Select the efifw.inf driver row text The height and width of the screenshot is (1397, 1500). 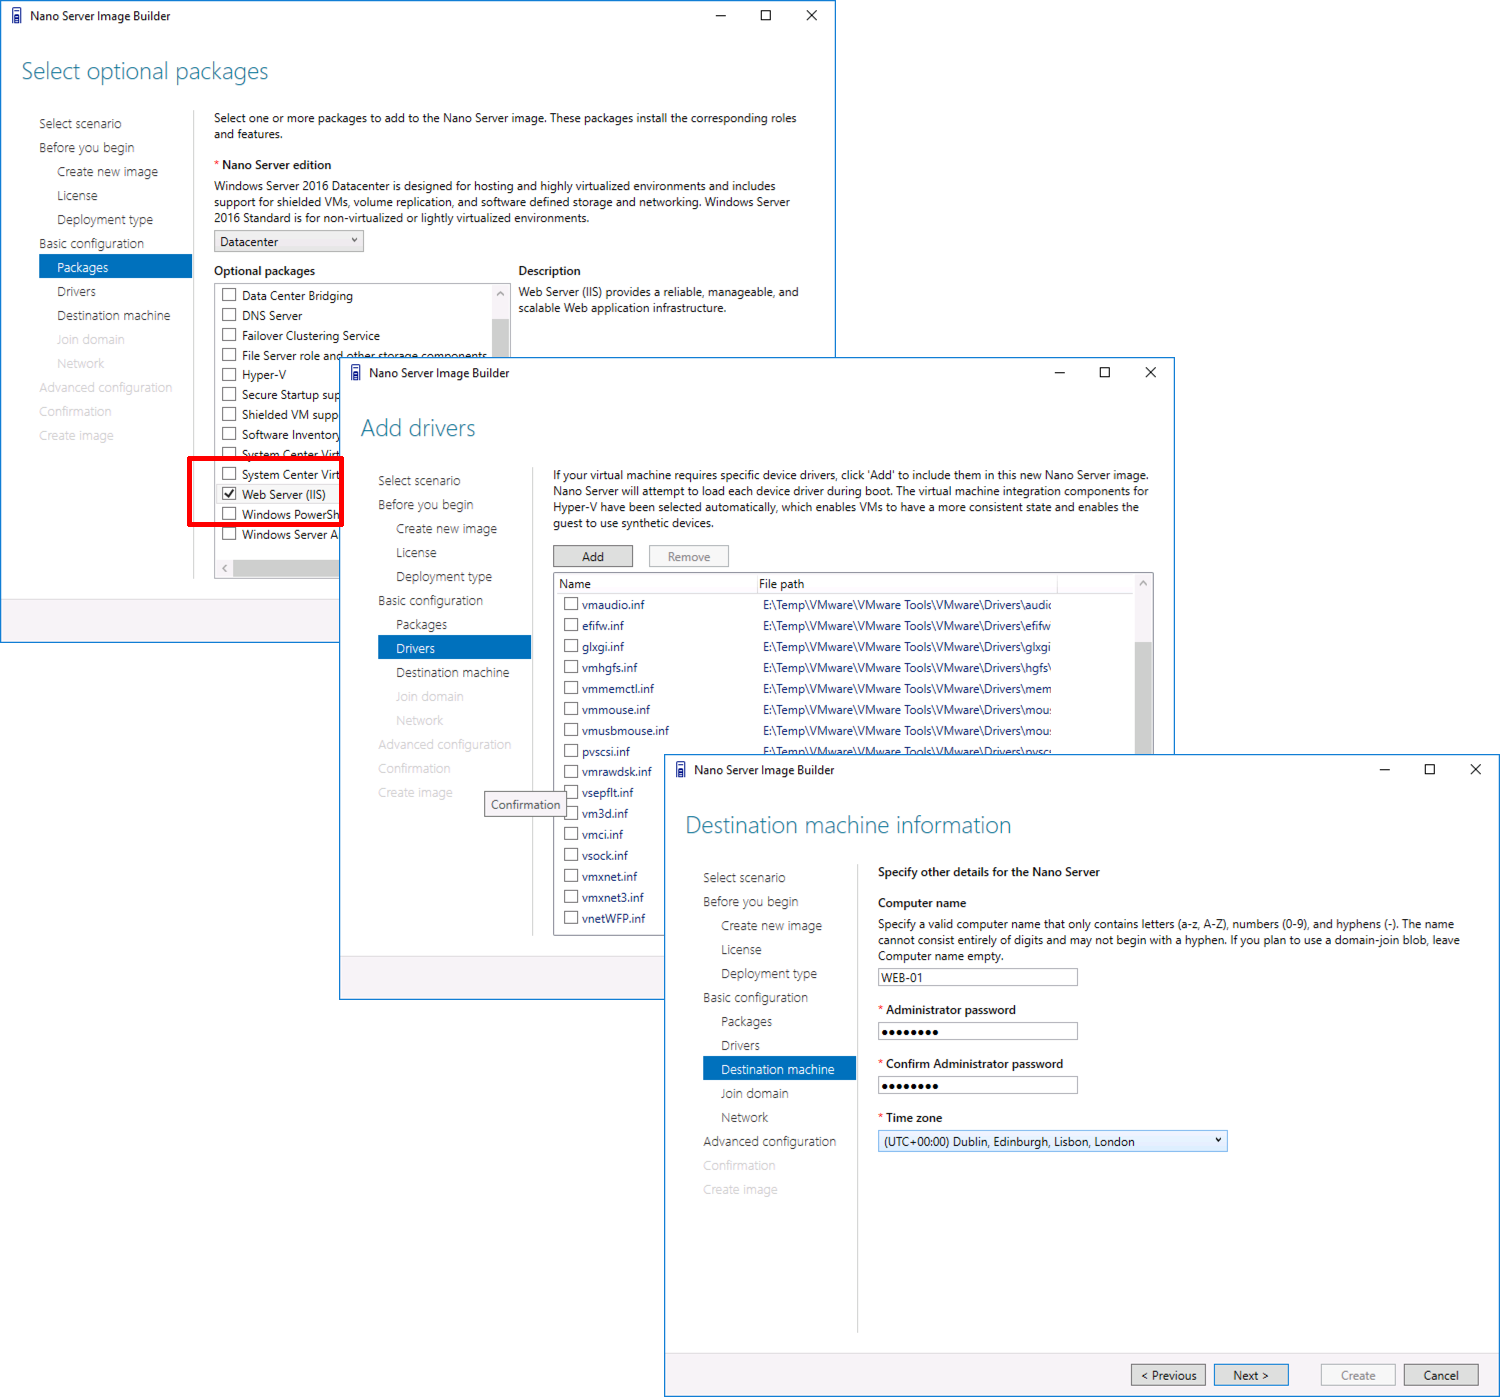tap(603, 625)
